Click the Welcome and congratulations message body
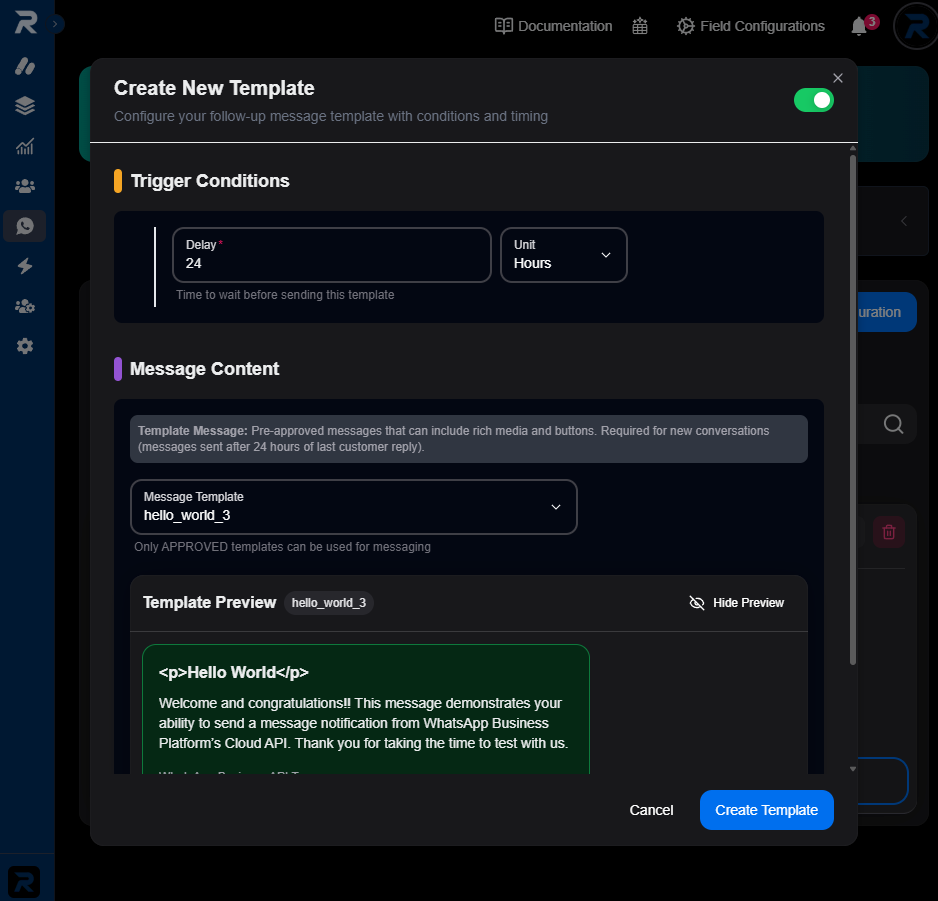The width and height of the screenshot is (938, 901). click(363, 723)
